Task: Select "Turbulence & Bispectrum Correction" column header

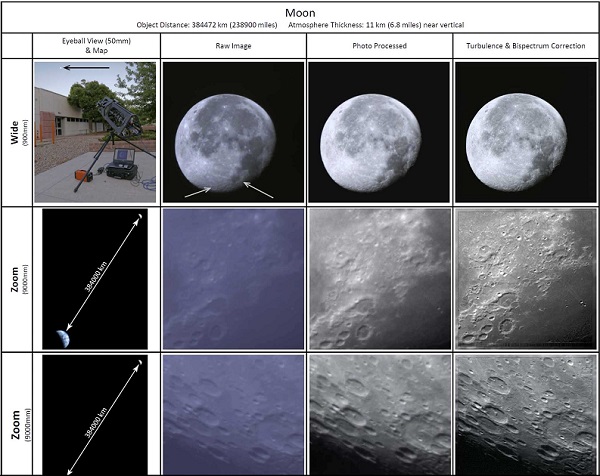Action: tap(525, 46)
